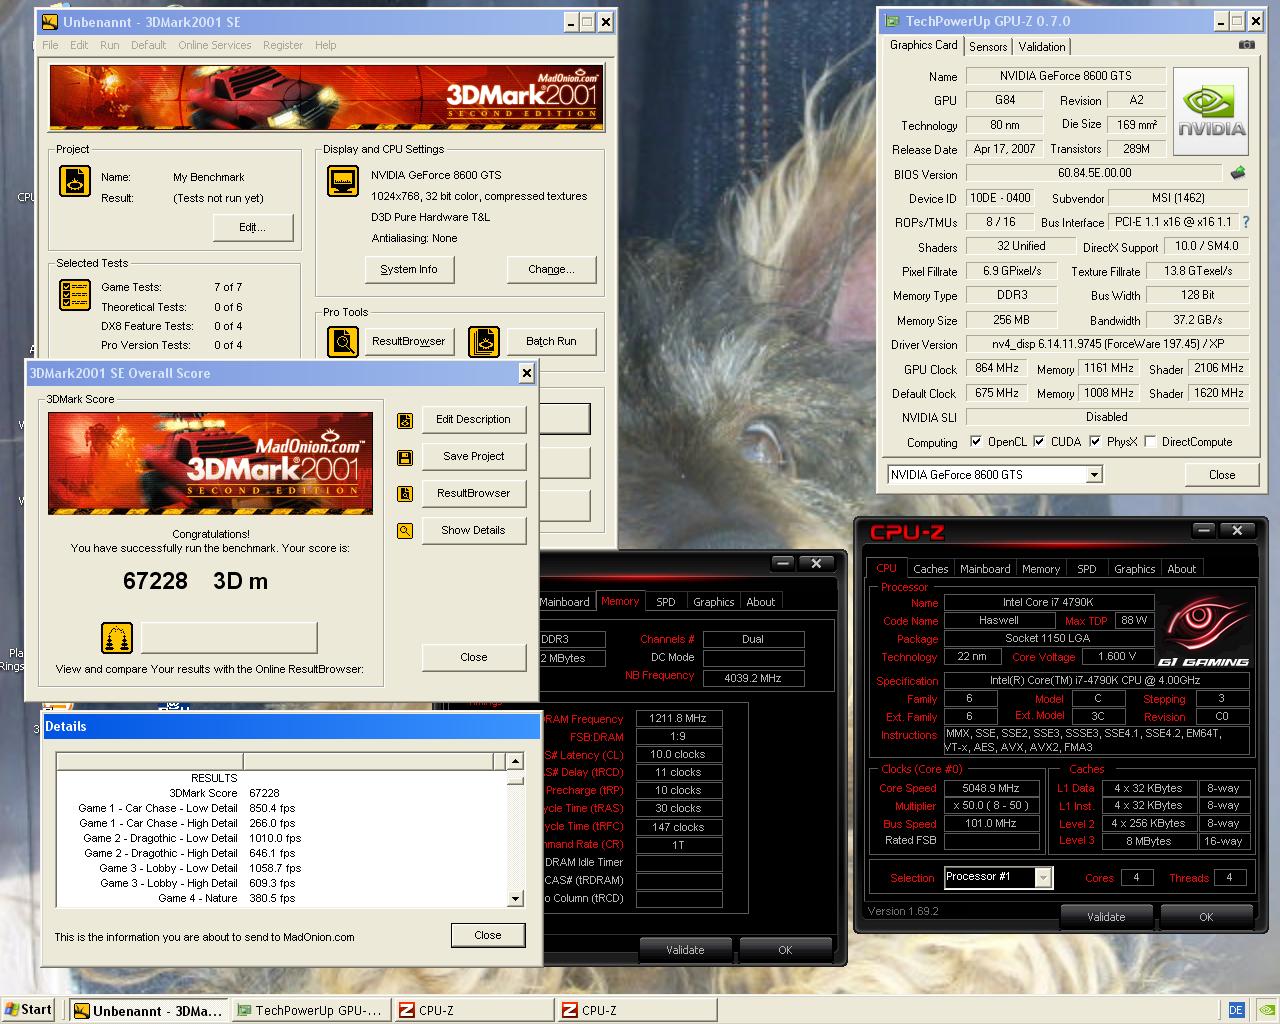Click the Show Details button
The width and height of the screenshot is (1280, 1024).
pyautogui.click(x=473, y=531)
